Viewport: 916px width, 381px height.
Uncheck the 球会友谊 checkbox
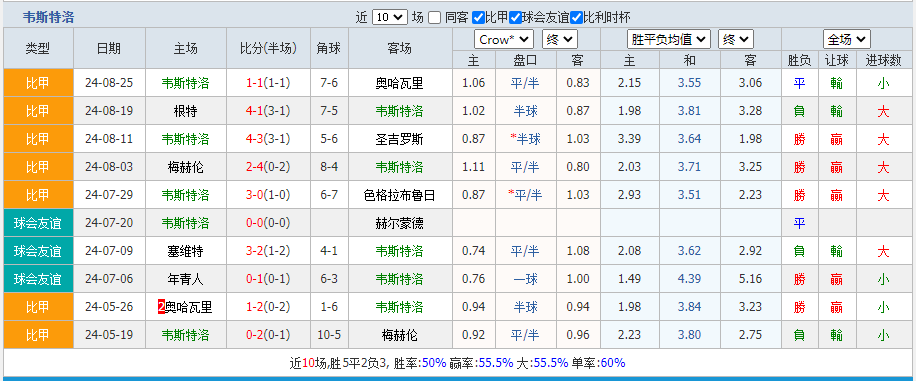pyautogui.click(x=515, y=18)
